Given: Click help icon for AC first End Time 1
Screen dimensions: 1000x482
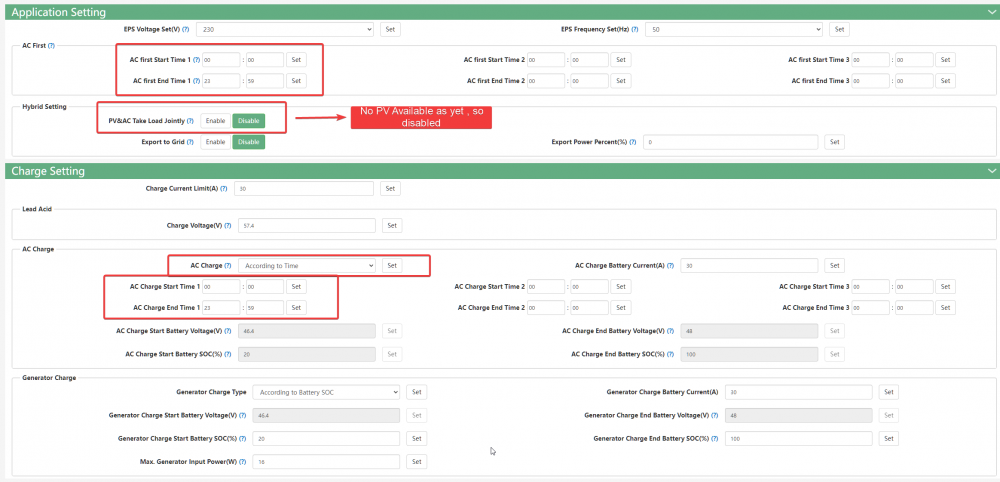Looking at the screenshot, I should [x=196, y=81].
